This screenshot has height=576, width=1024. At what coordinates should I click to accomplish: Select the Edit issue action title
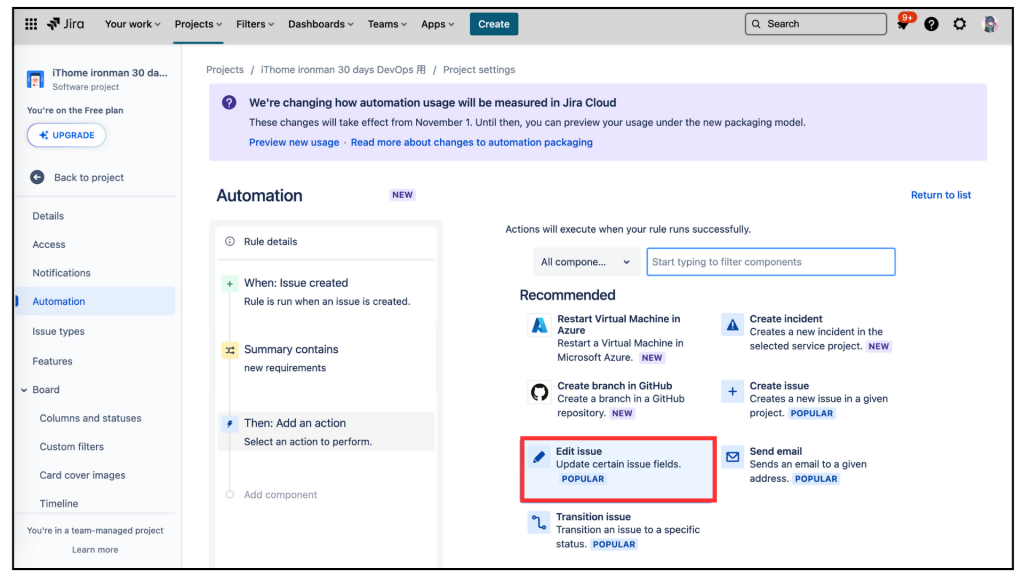click(x=579, y=451)
